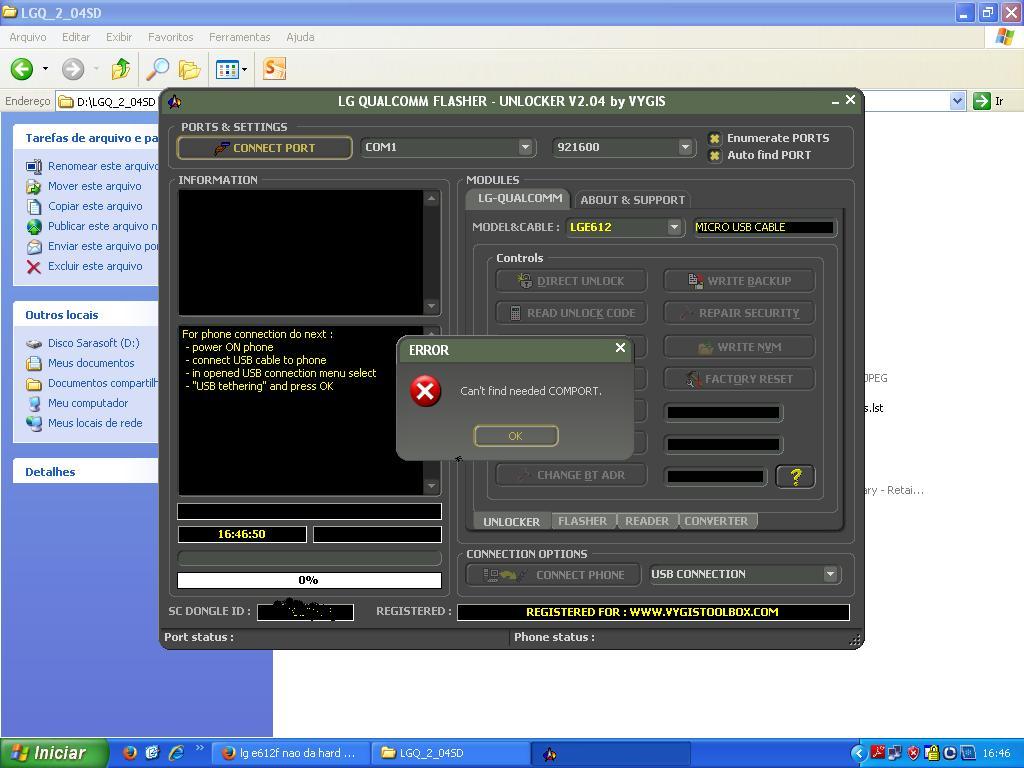Open the Back button history arrow
1024x768 pixels.
click(45, 69)
